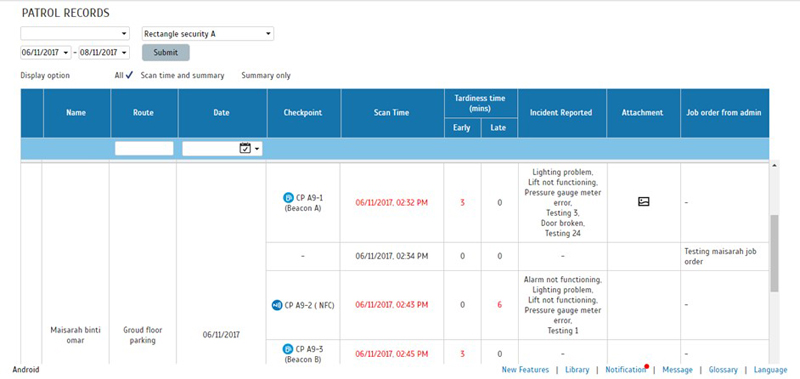Open the Library link

tap(577, 370)
